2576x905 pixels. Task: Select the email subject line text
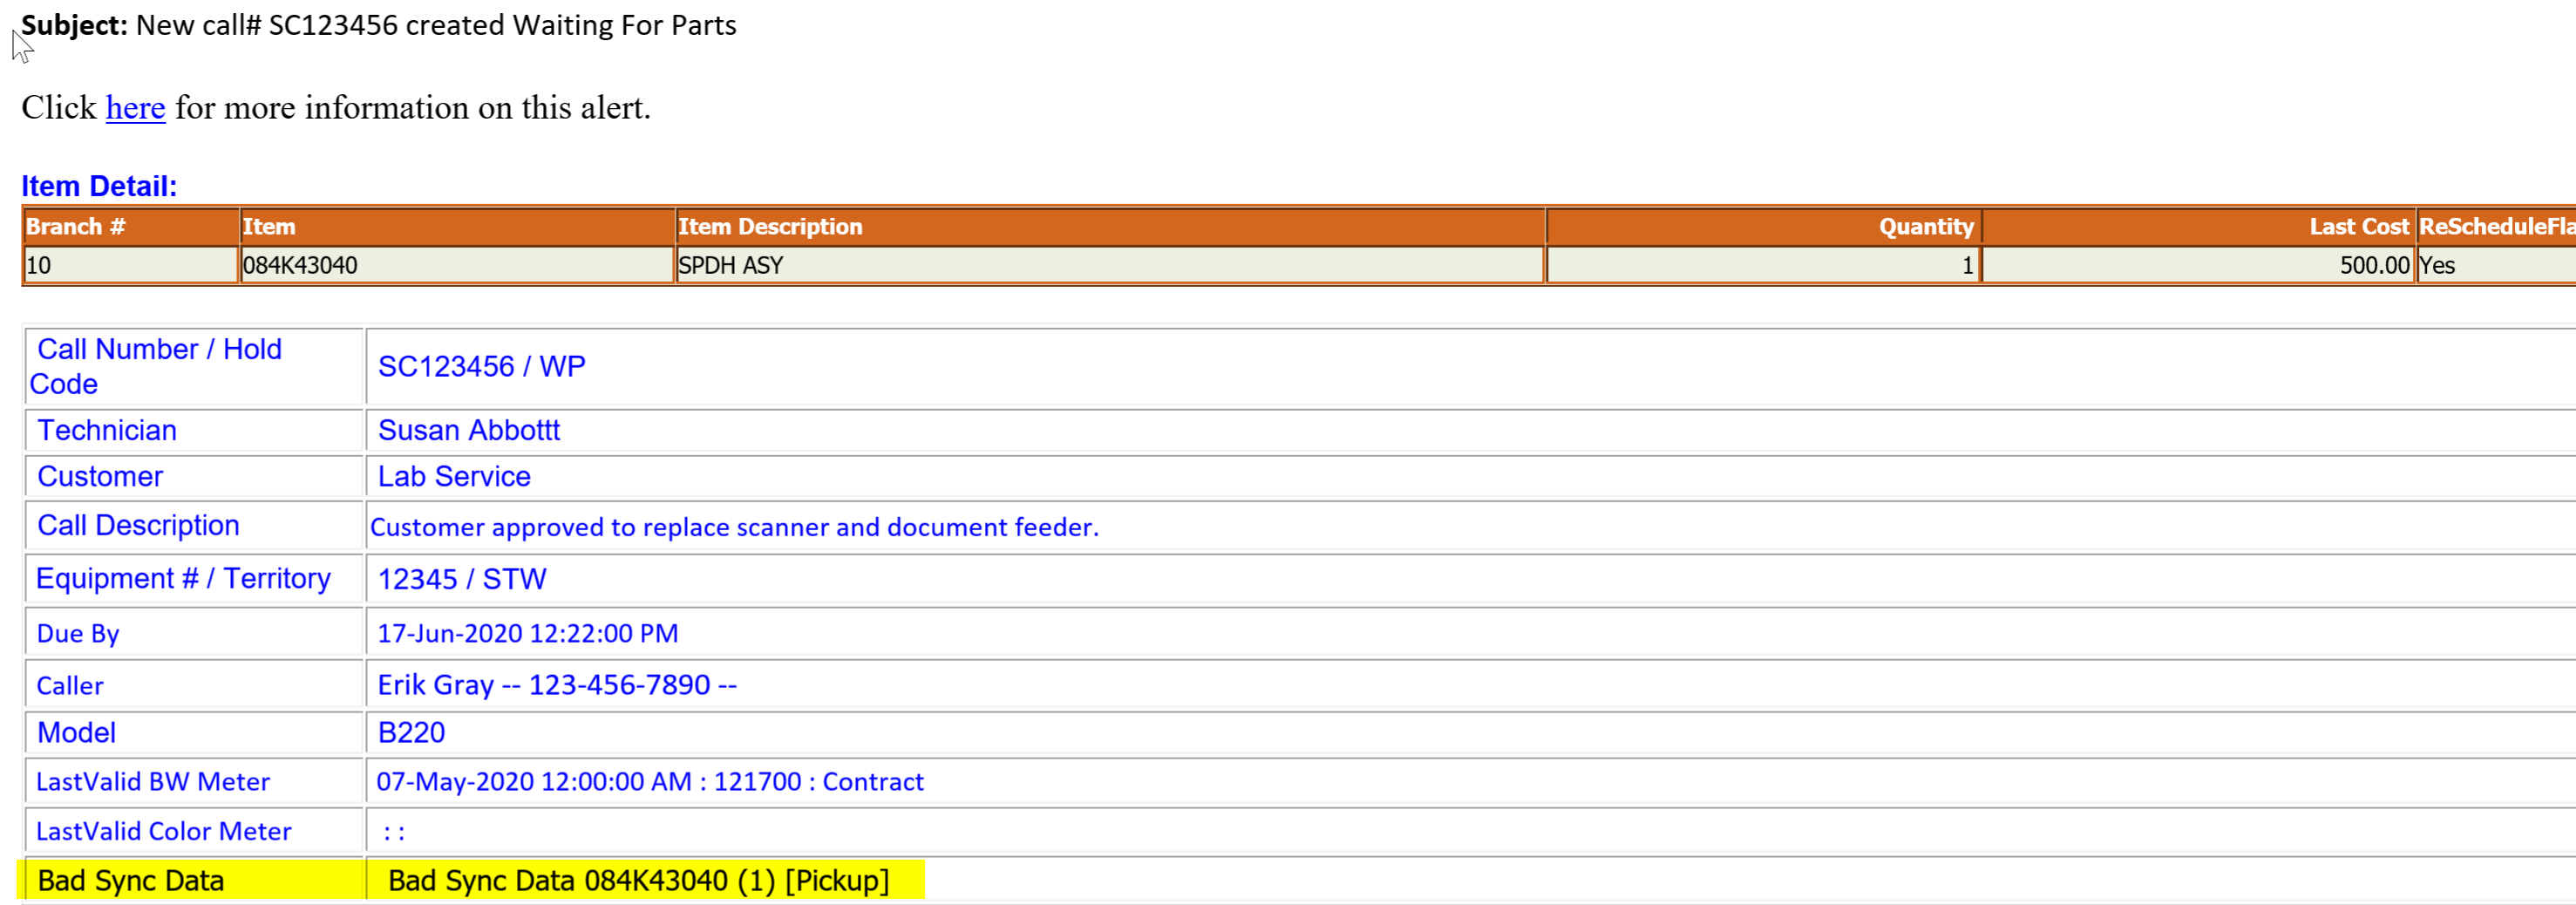378,25
